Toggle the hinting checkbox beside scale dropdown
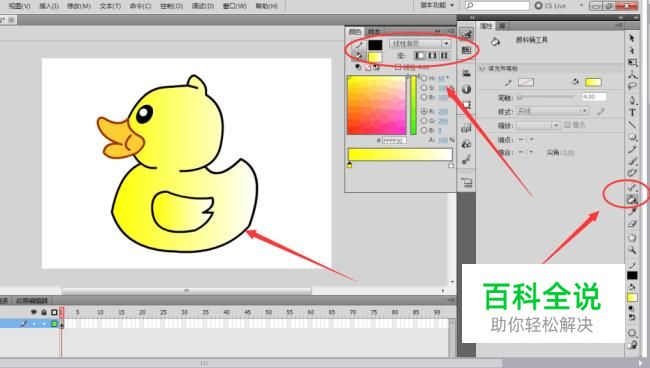Viewport: 650px width, 368px height. coord(568,125)
